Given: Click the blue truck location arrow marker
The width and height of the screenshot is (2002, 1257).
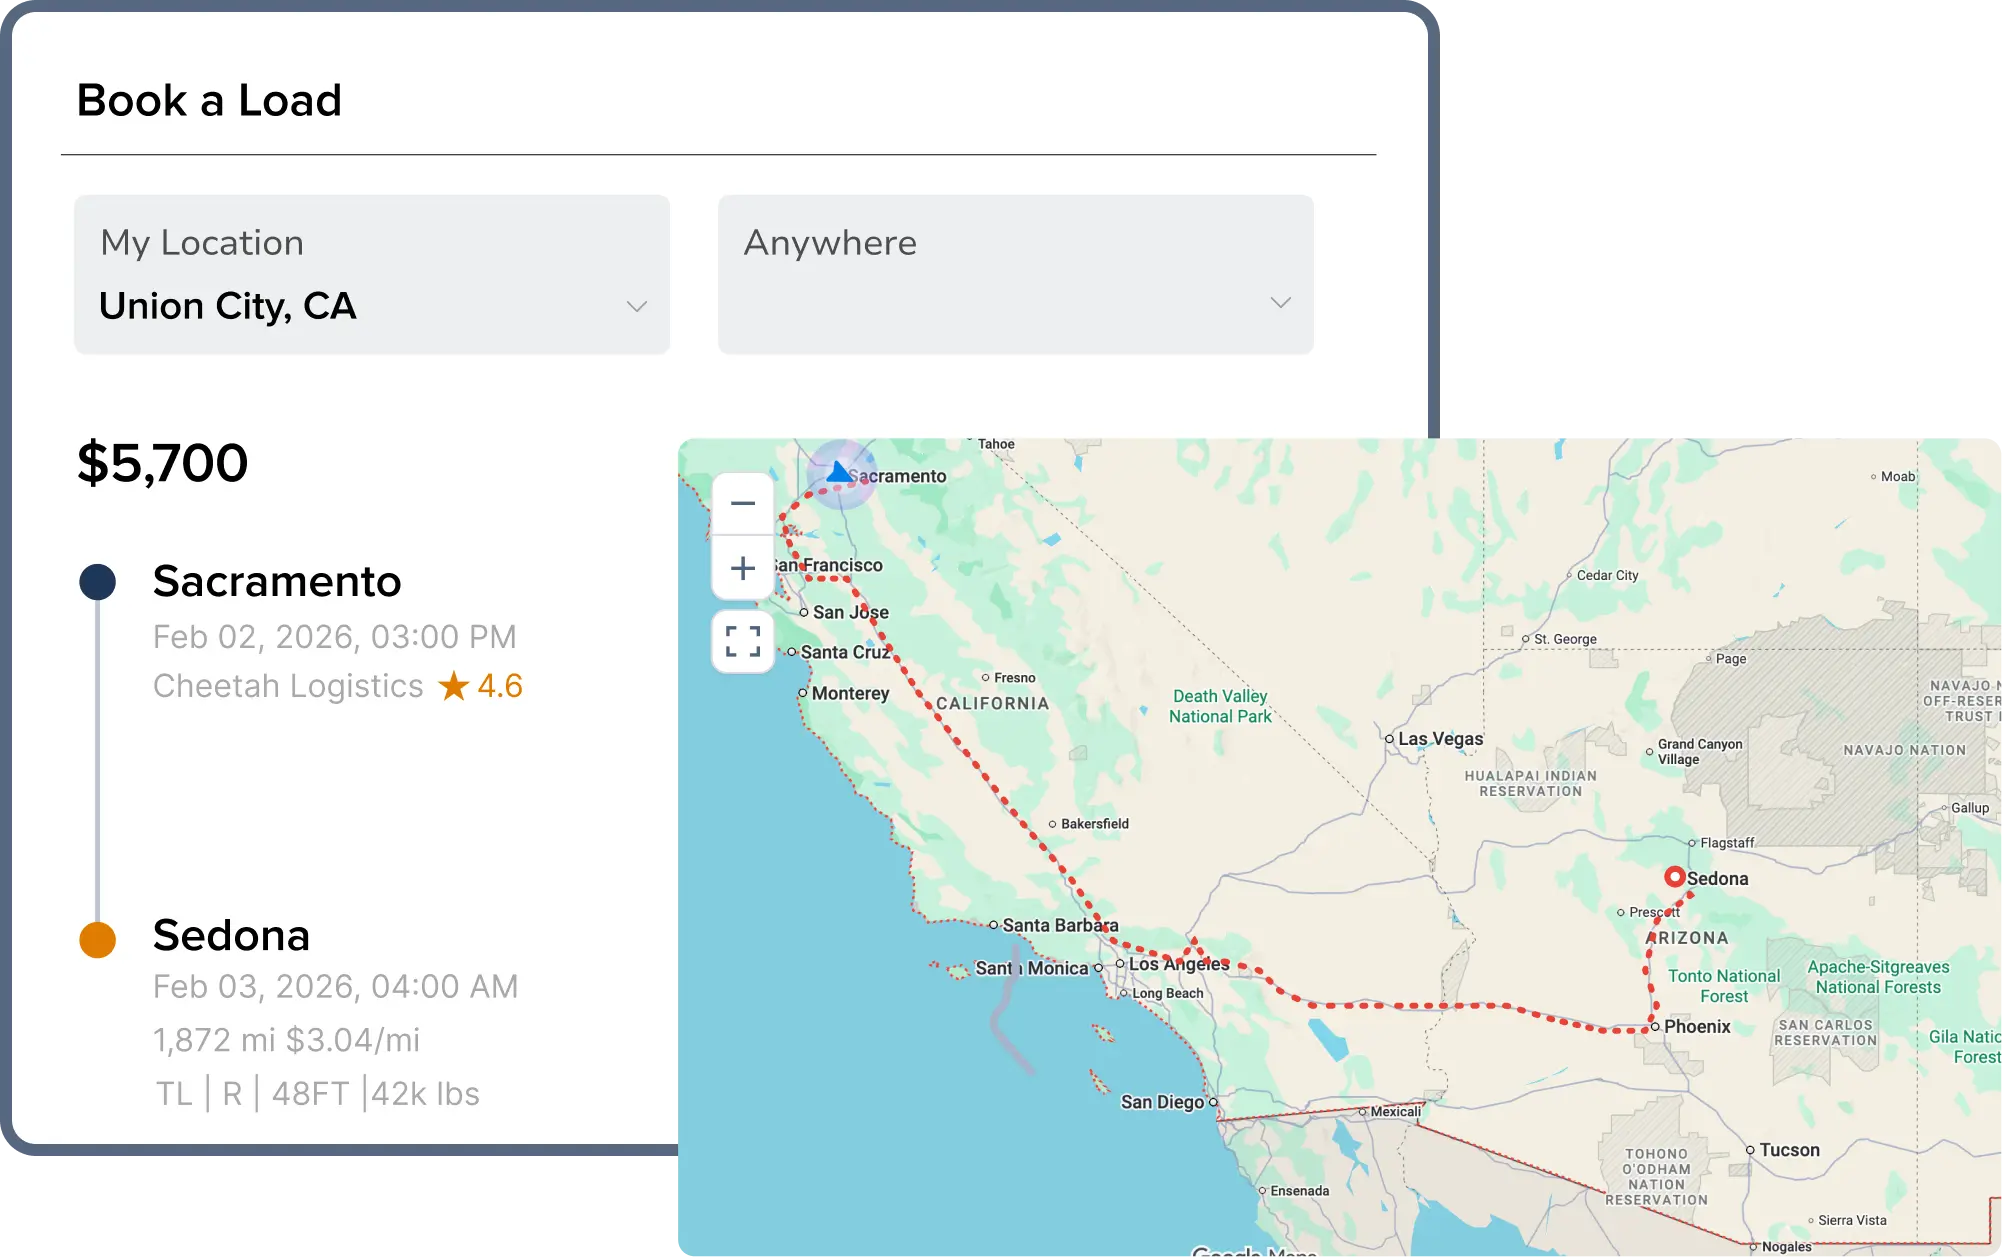Looking at the screenshot, I should (840, 472).
